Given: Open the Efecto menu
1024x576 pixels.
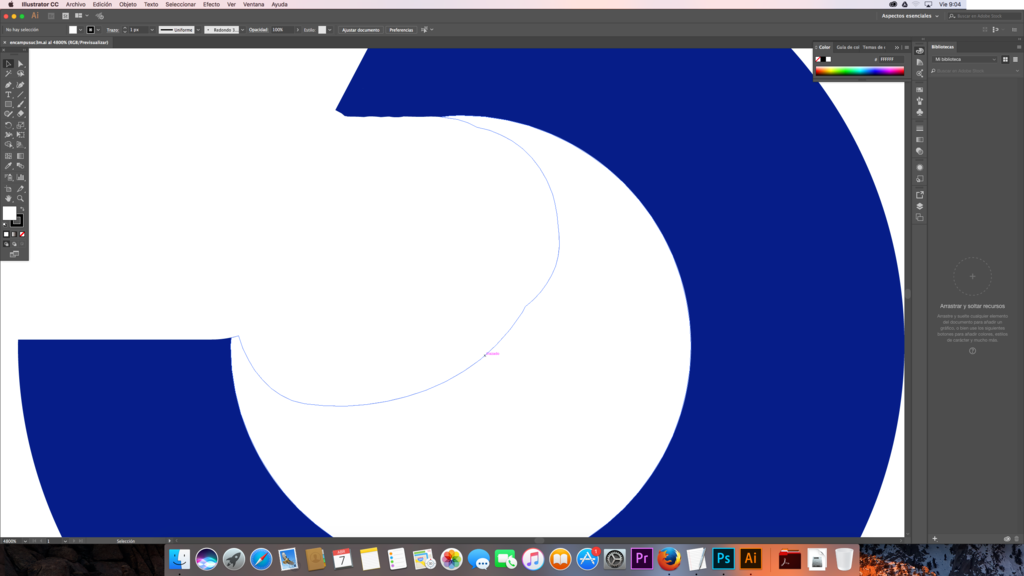Looking at the screenshot, I should coord(211,5).
